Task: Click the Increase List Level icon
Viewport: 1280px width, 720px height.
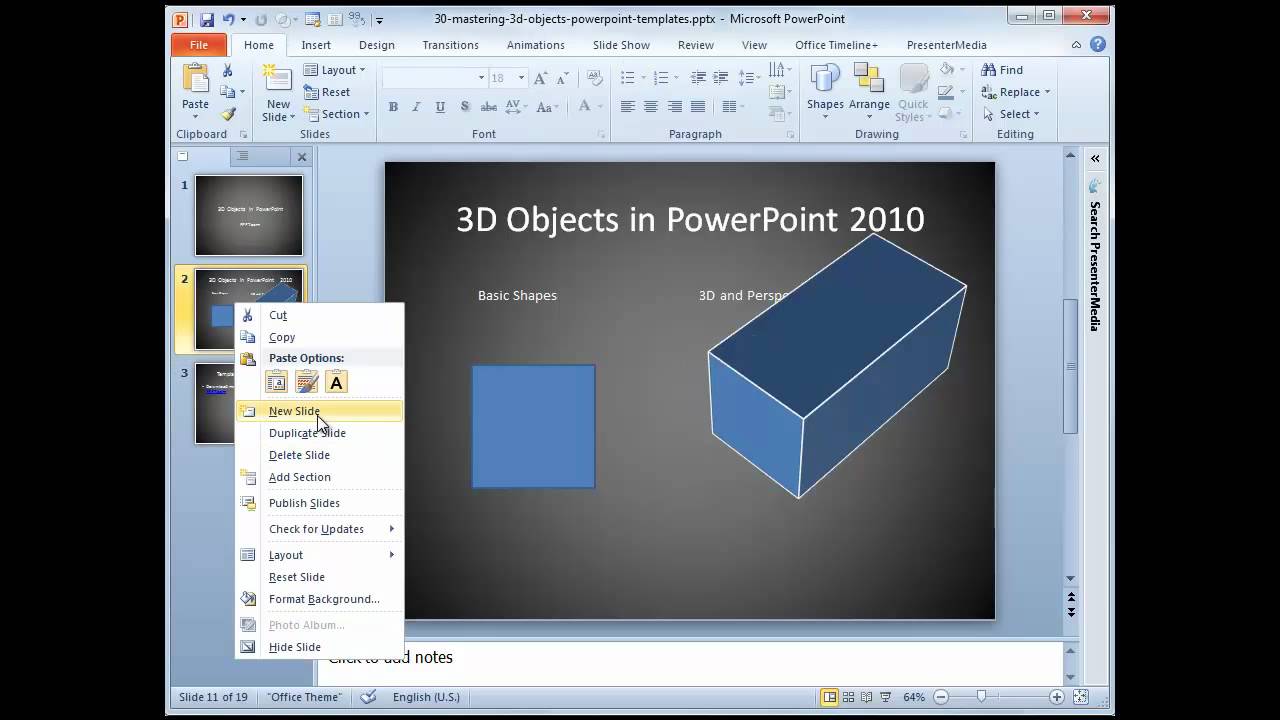Action: point(722,78)
